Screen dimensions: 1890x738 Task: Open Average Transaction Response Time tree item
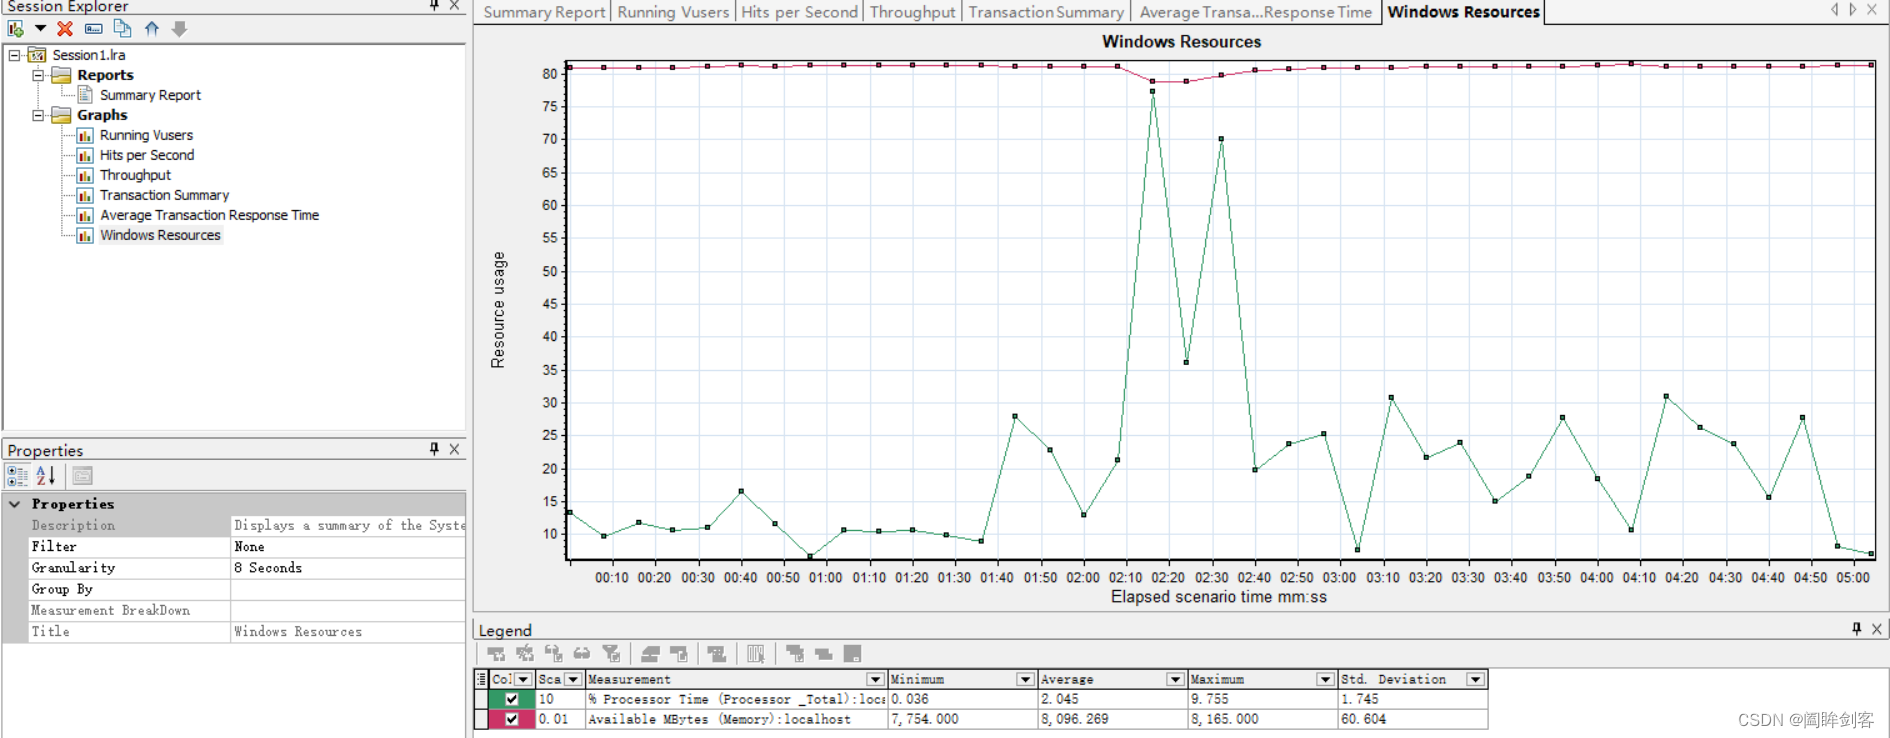pos(209,215)
